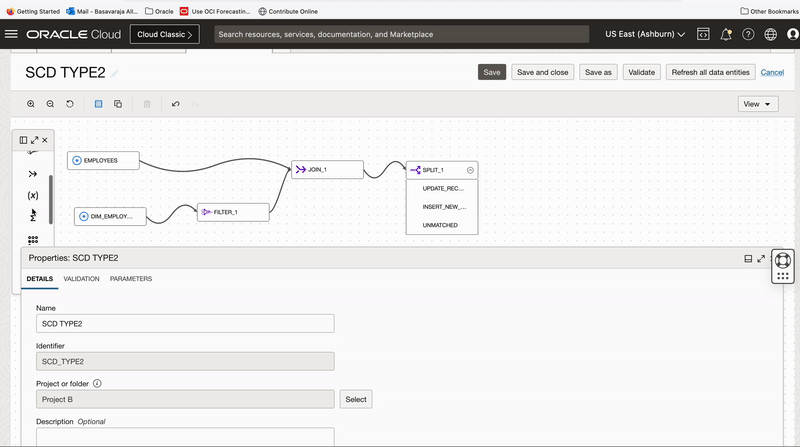Click Select for Project or folder

(x=356, y=399)
